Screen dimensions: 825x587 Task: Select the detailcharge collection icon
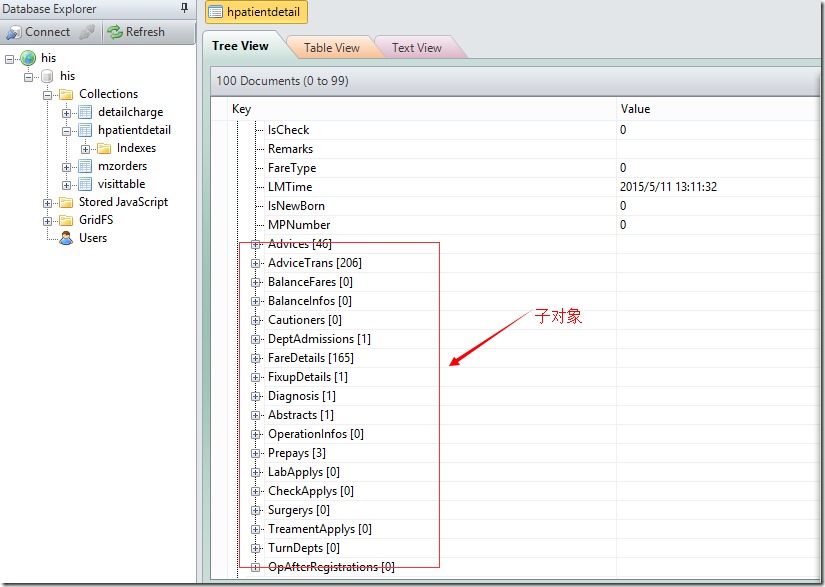(85, 112)
